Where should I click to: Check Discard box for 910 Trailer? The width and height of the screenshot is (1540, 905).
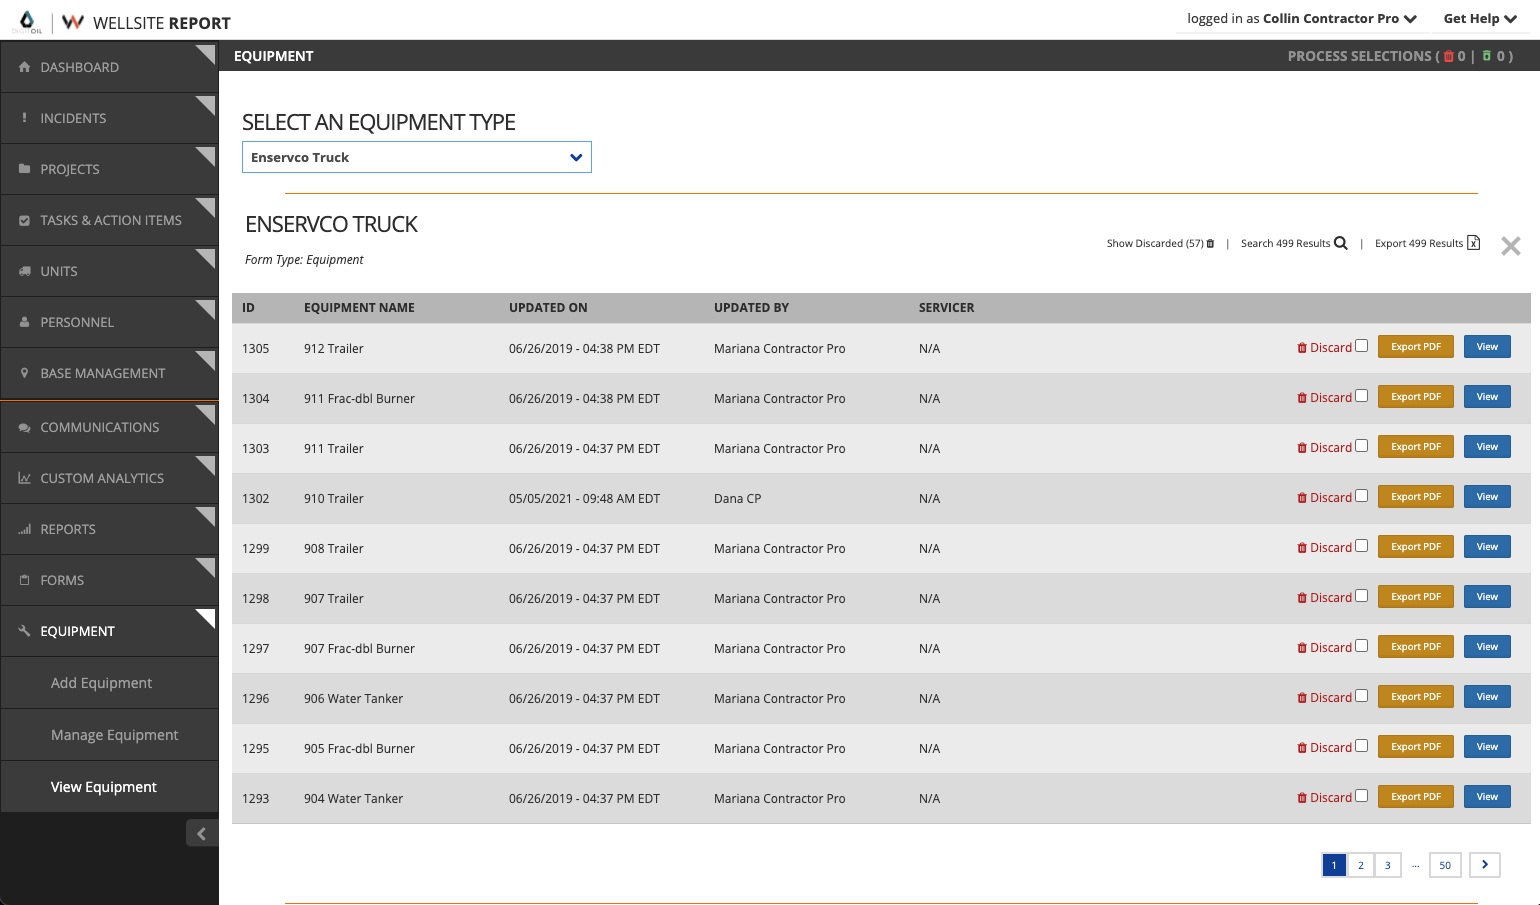(1361, 496)
